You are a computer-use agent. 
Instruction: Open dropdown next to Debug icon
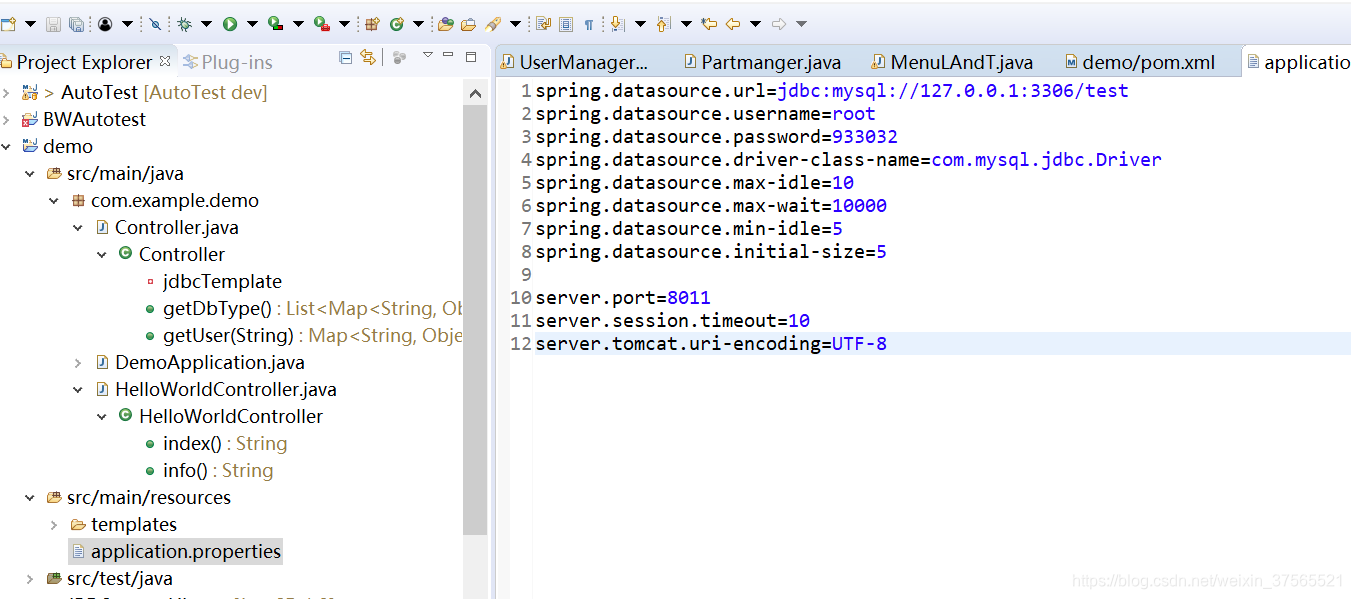pos(206,23)
